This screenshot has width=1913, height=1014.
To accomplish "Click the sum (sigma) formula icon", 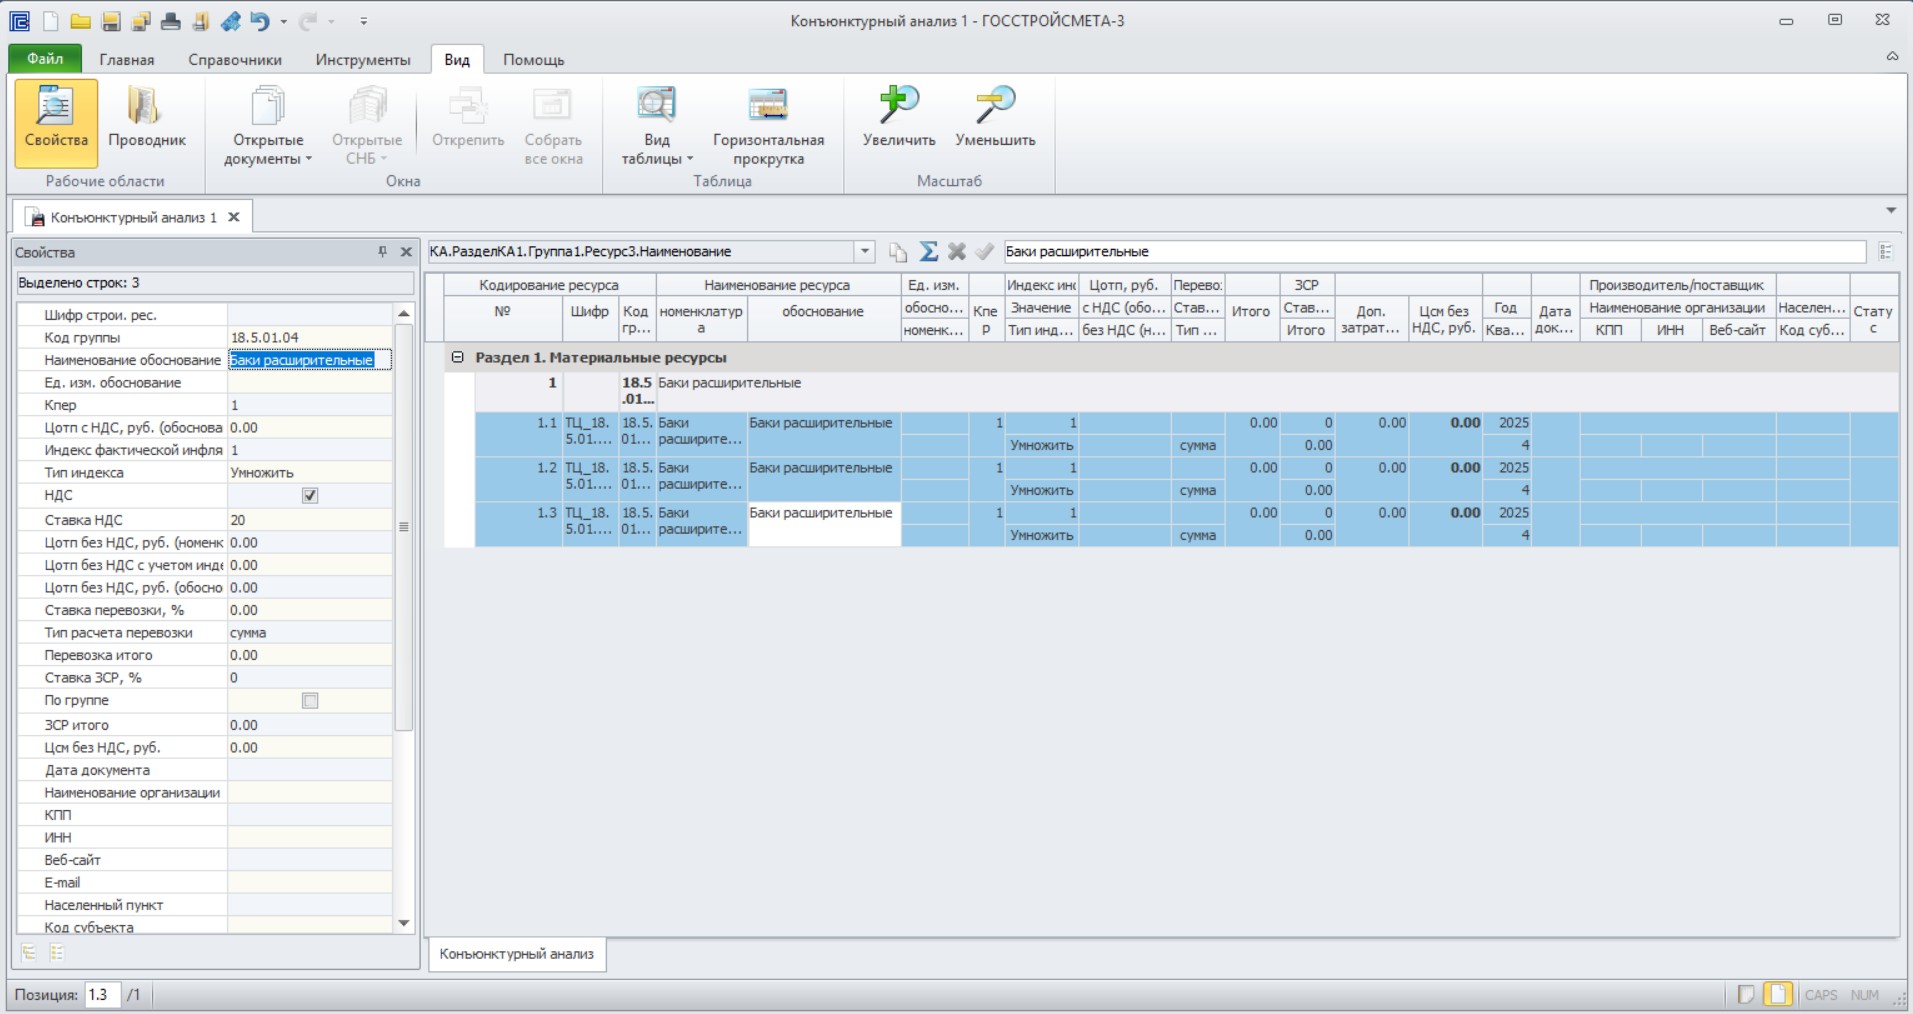I will pos(928,252).
